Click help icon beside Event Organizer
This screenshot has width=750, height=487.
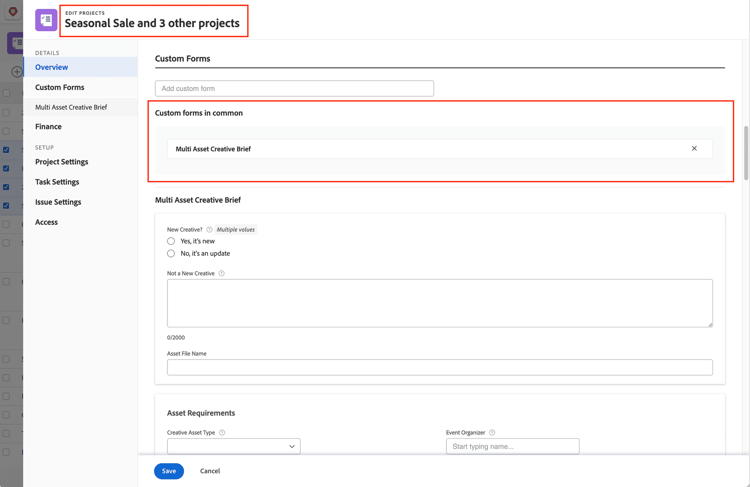(492, 433)
